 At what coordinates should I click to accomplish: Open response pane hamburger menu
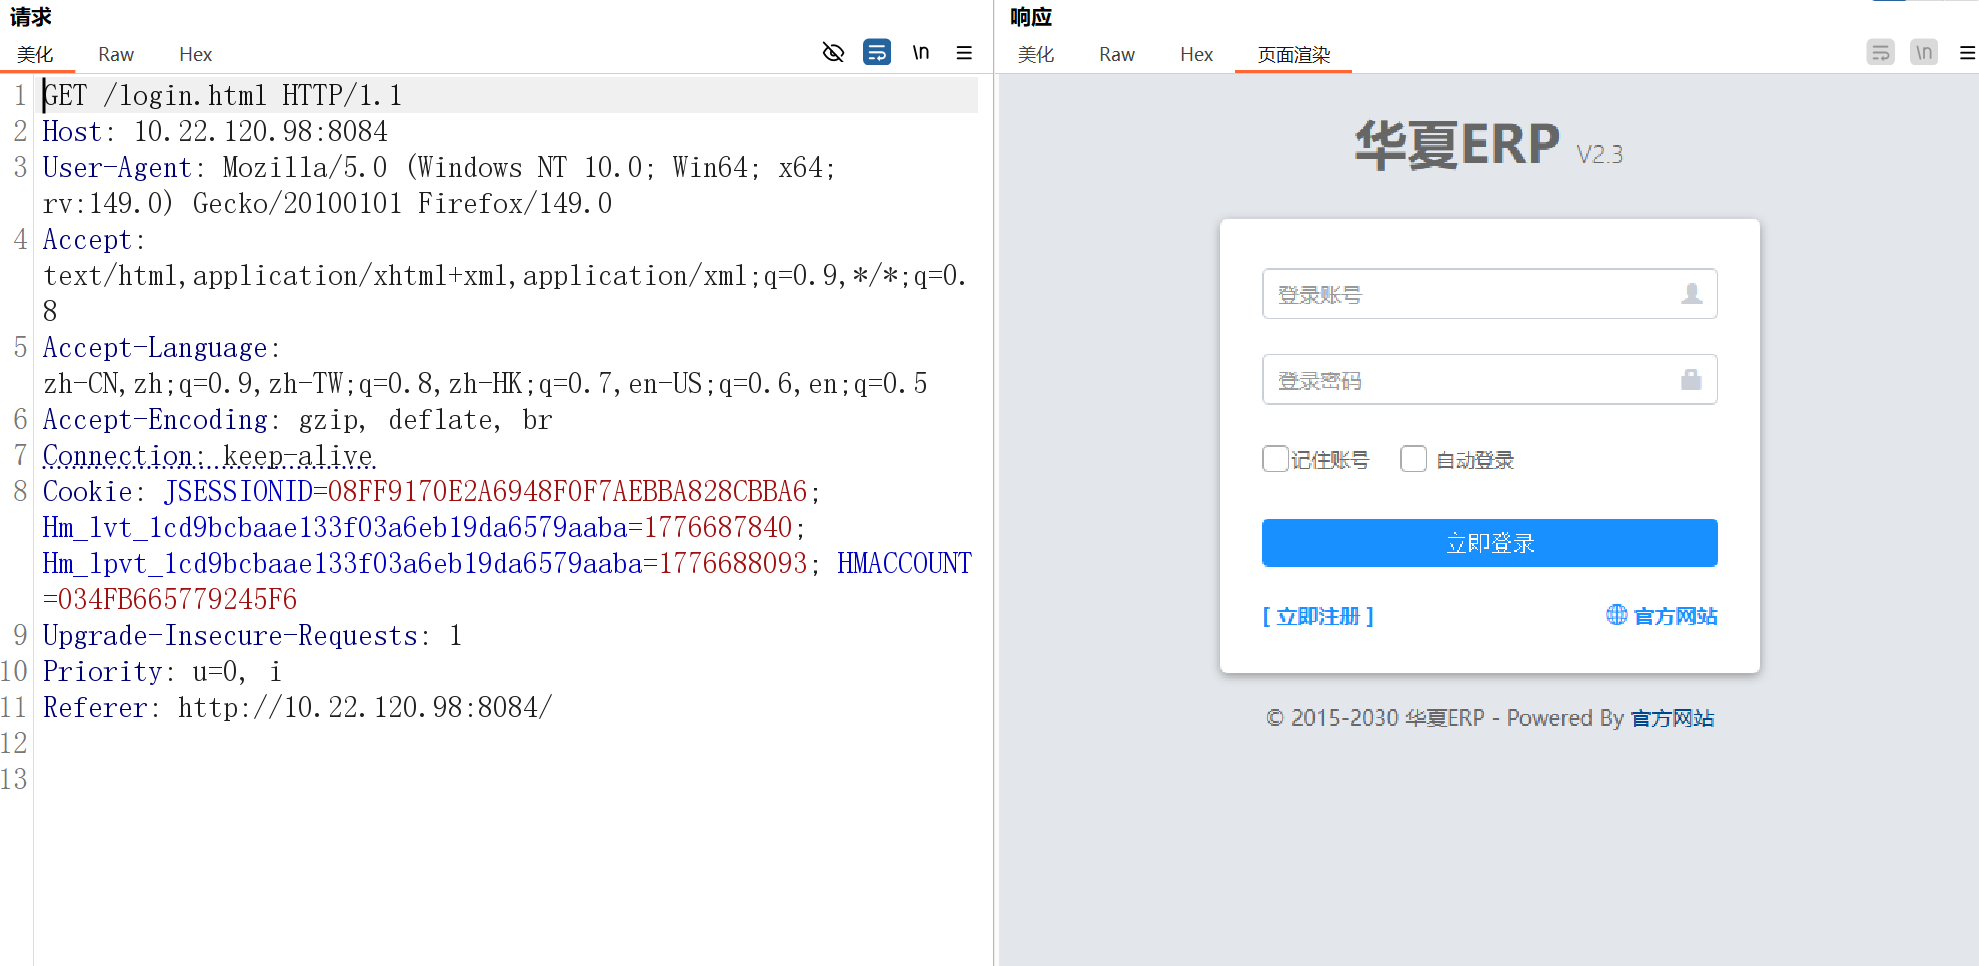pos(1967,52)
